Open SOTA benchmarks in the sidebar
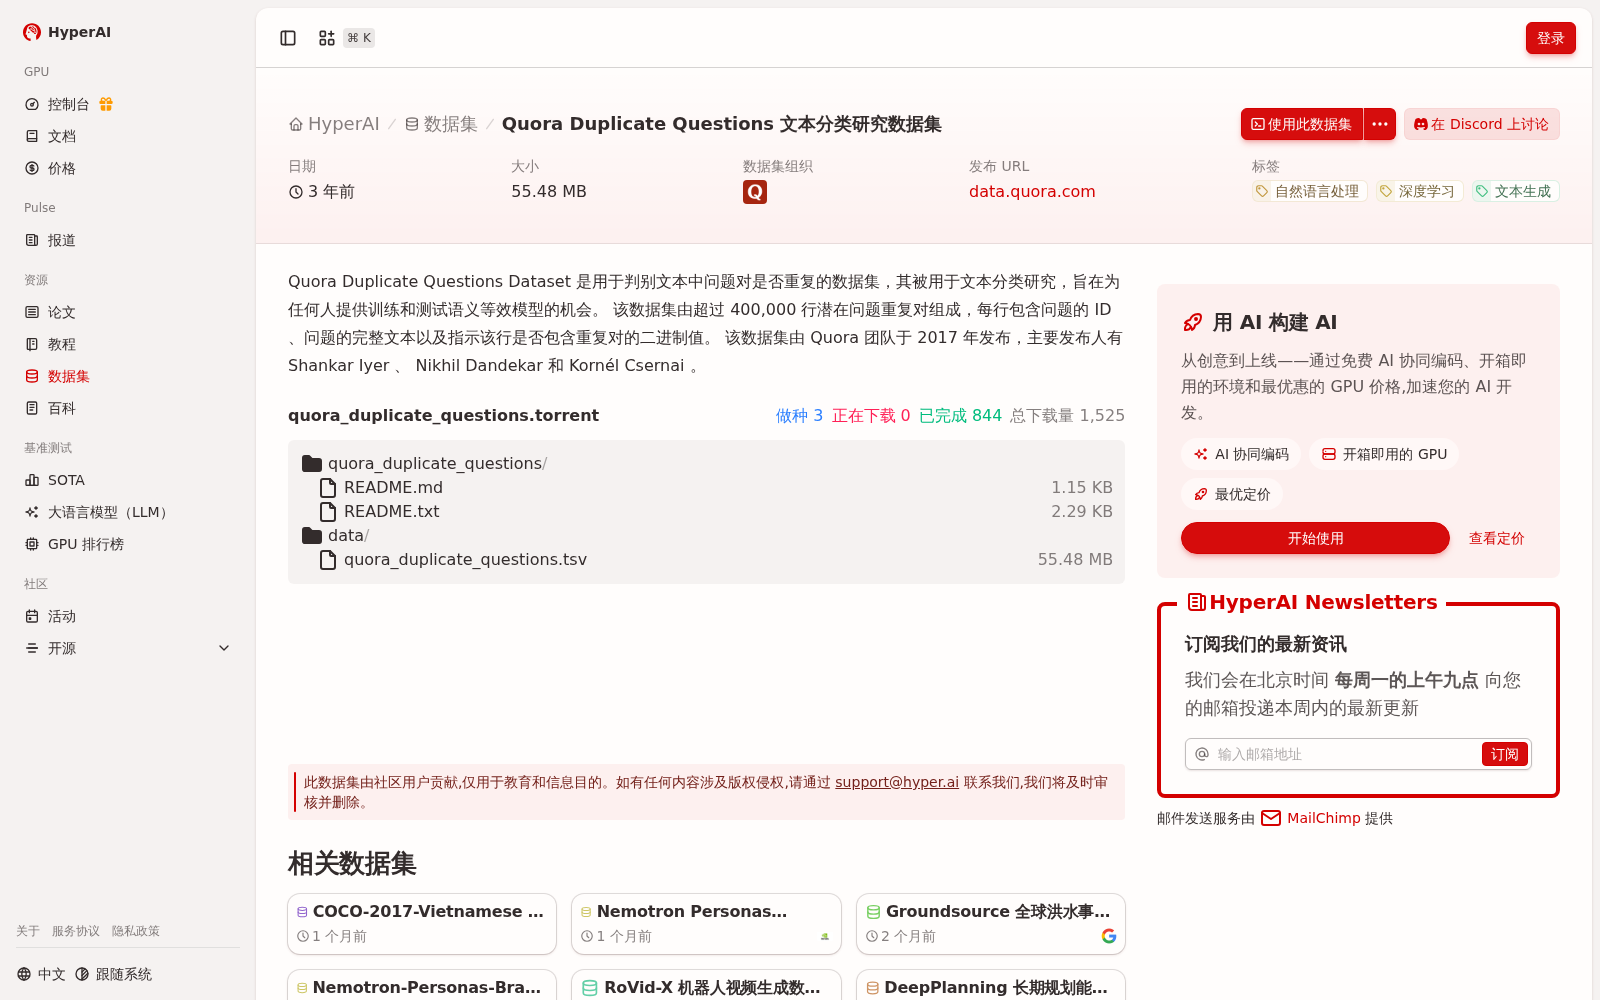This screenshot has width=1600, height=1000. (x=128, y=480)
